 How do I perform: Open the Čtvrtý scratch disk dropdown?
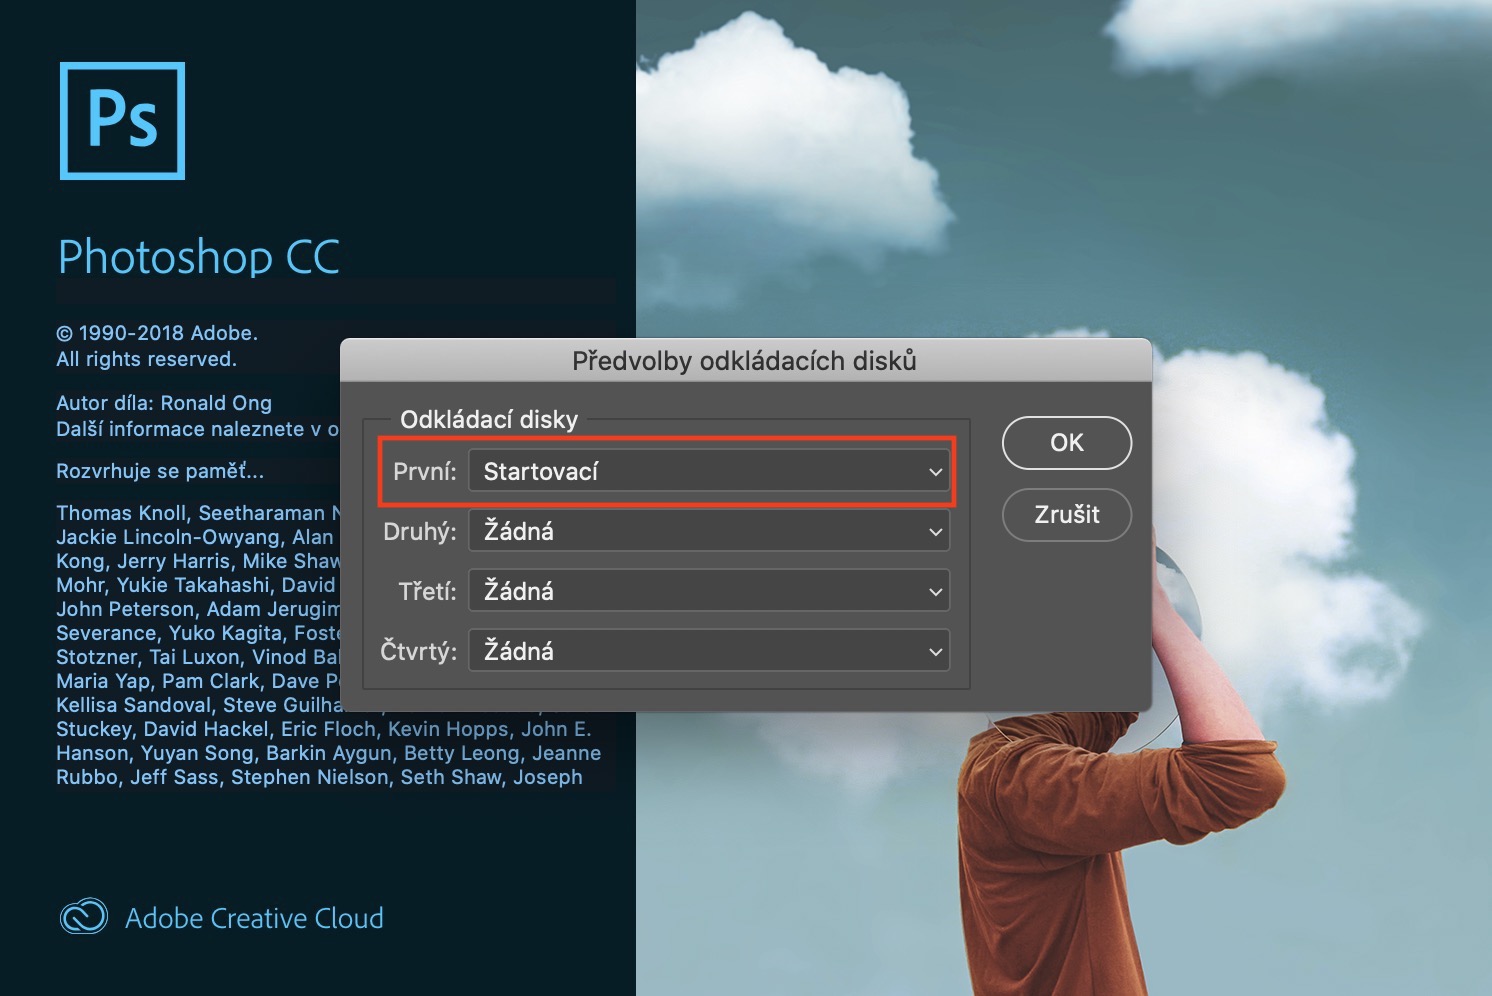[709, 651]
